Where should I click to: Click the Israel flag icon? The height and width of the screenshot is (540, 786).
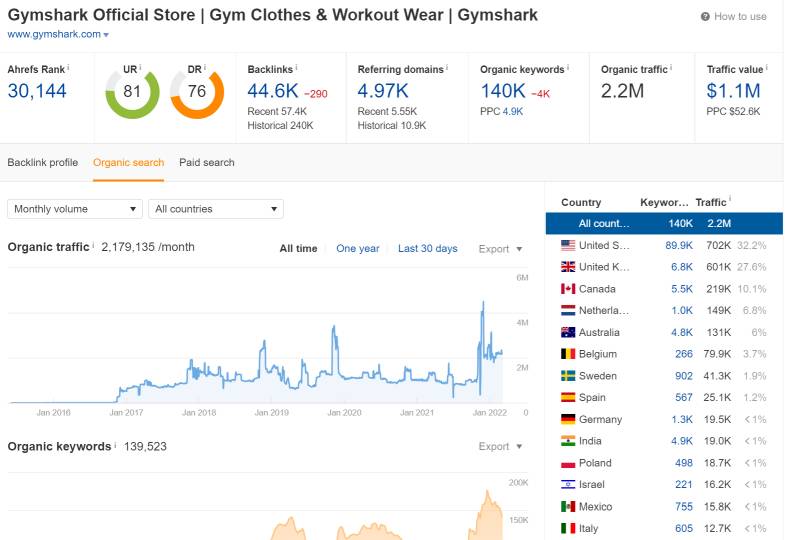point(568,484)
